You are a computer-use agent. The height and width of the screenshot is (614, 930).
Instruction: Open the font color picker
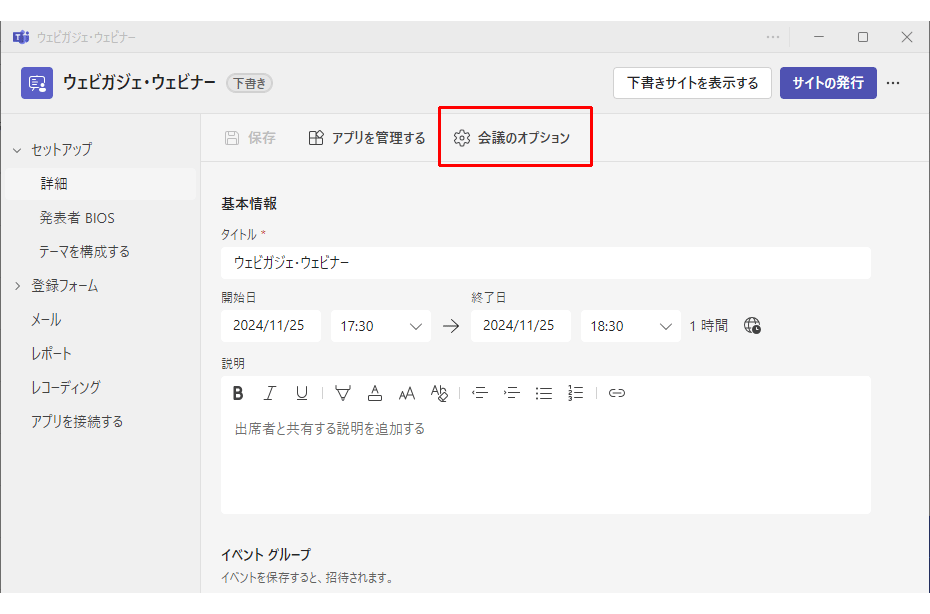pyautogui.click(x=375, y=393)
